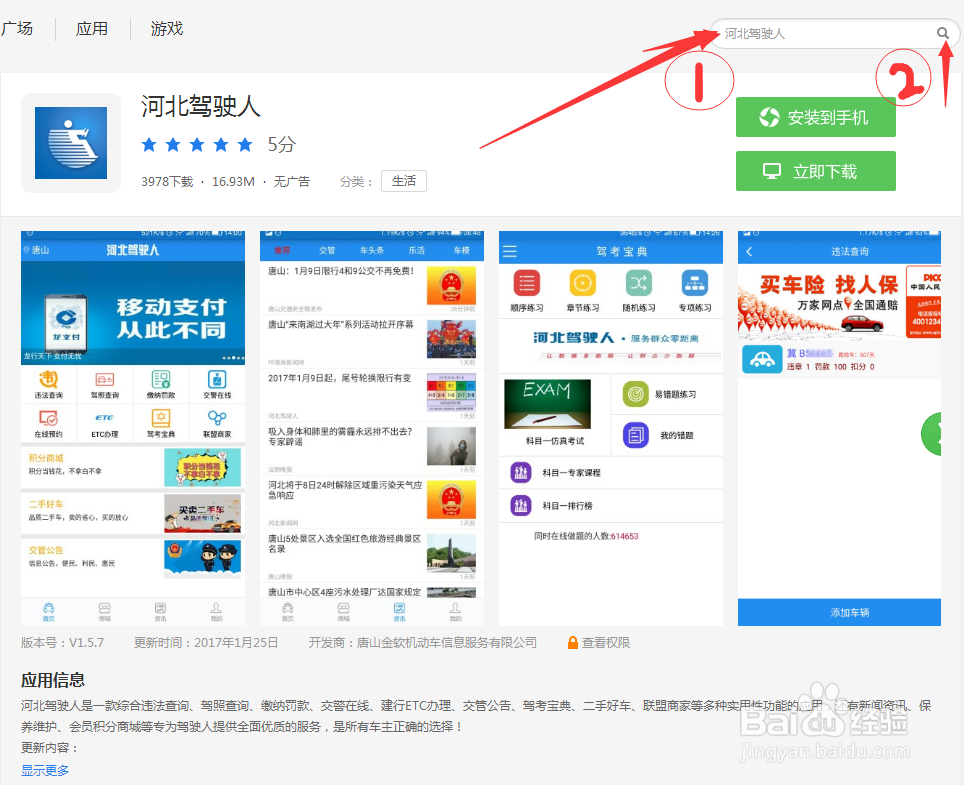Click the search magnifier icon
964x785 pixels.
pos(942,33)
